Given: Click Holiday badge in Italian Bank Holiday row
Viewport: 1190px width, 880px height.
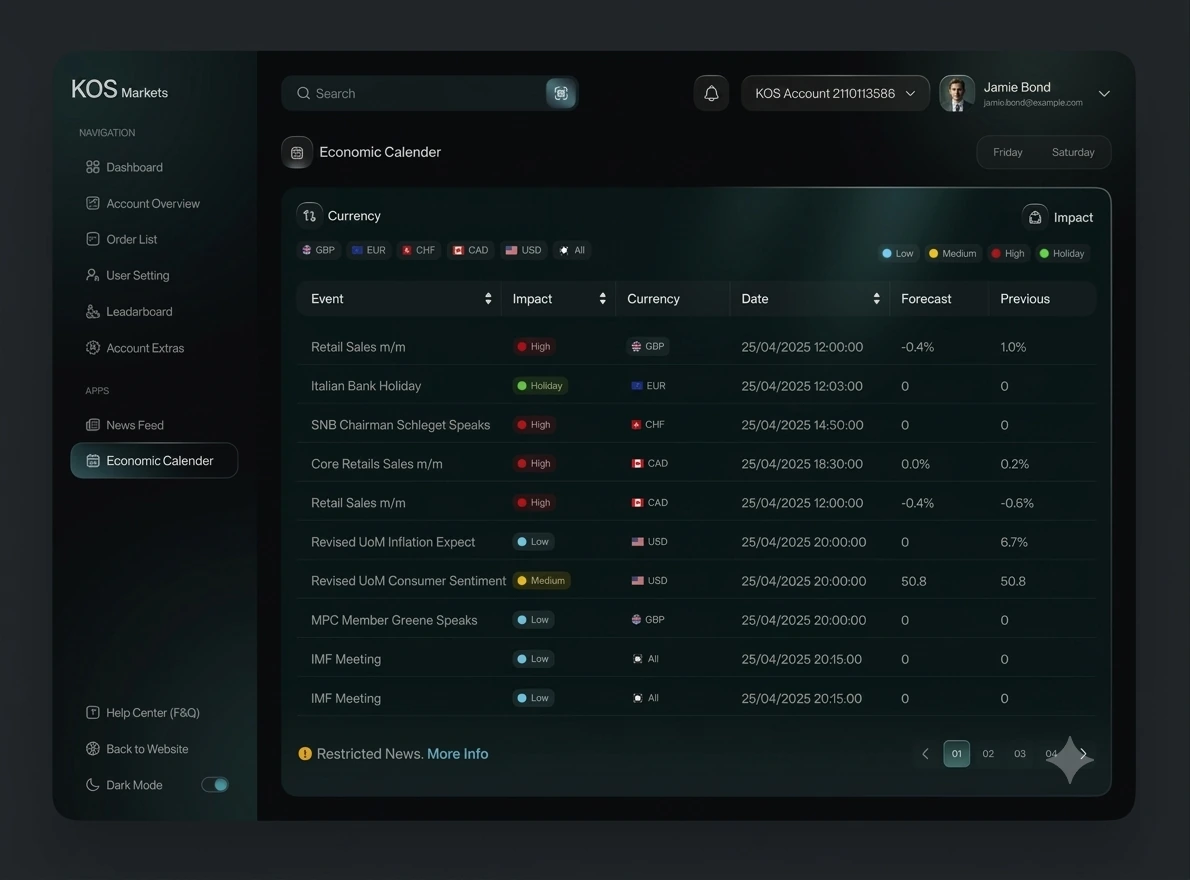Looking at the screenshot, I should pyautogui.click(x=540, y=386).
